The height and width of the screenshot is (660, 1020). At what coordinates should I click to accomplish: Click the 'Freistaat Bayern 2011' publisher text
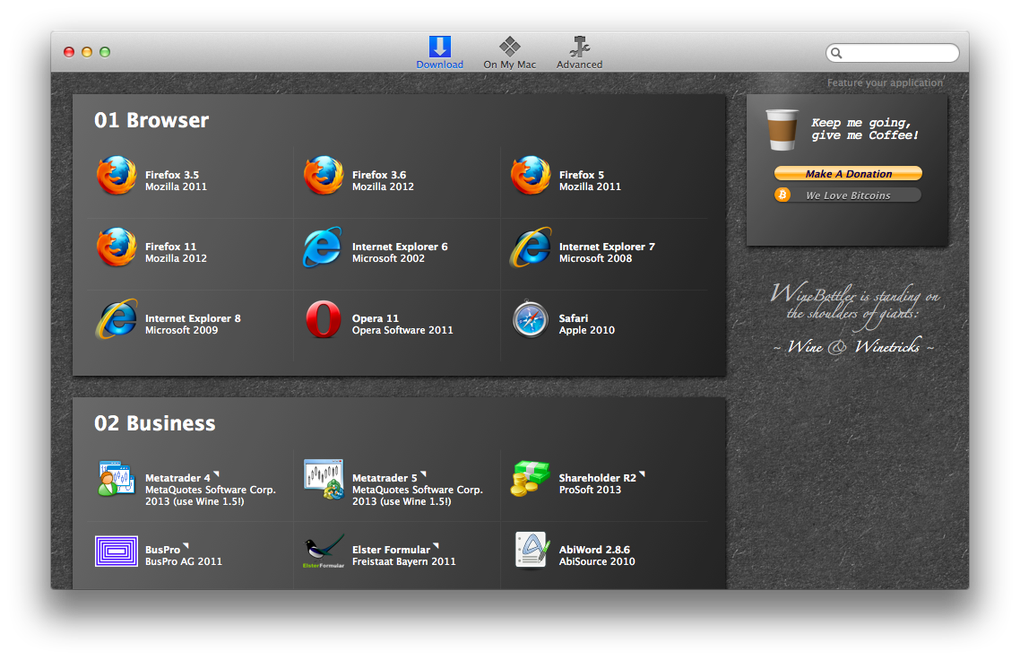403,561
